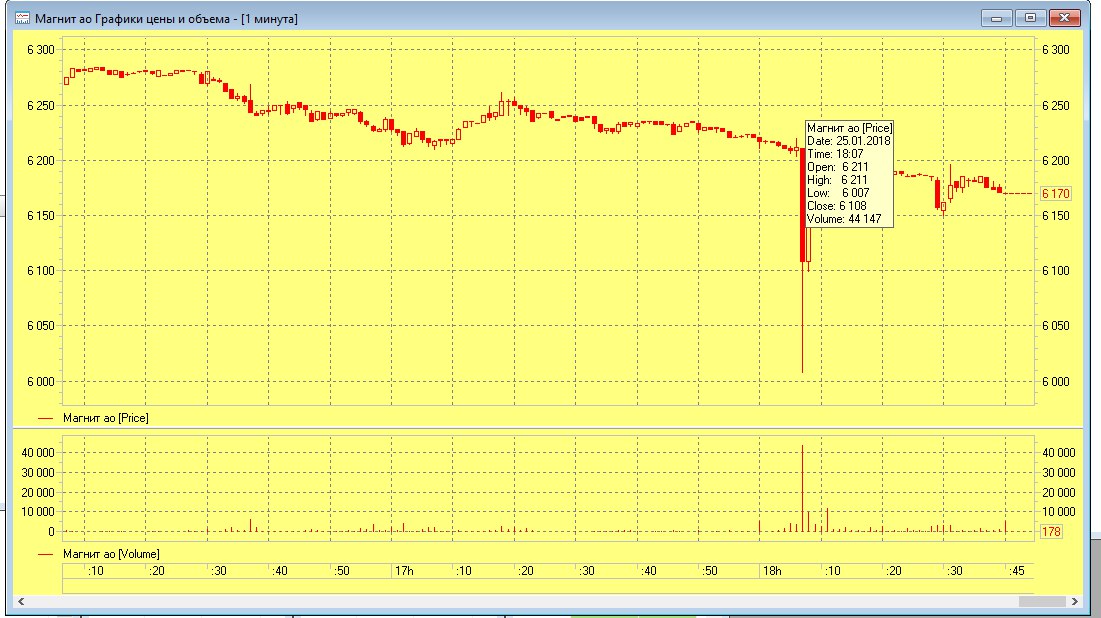The height and width of the screenshot is (618, 1101).
Task: Maximize the Магнит ао chart window
Action: [x=1030, y=18]
